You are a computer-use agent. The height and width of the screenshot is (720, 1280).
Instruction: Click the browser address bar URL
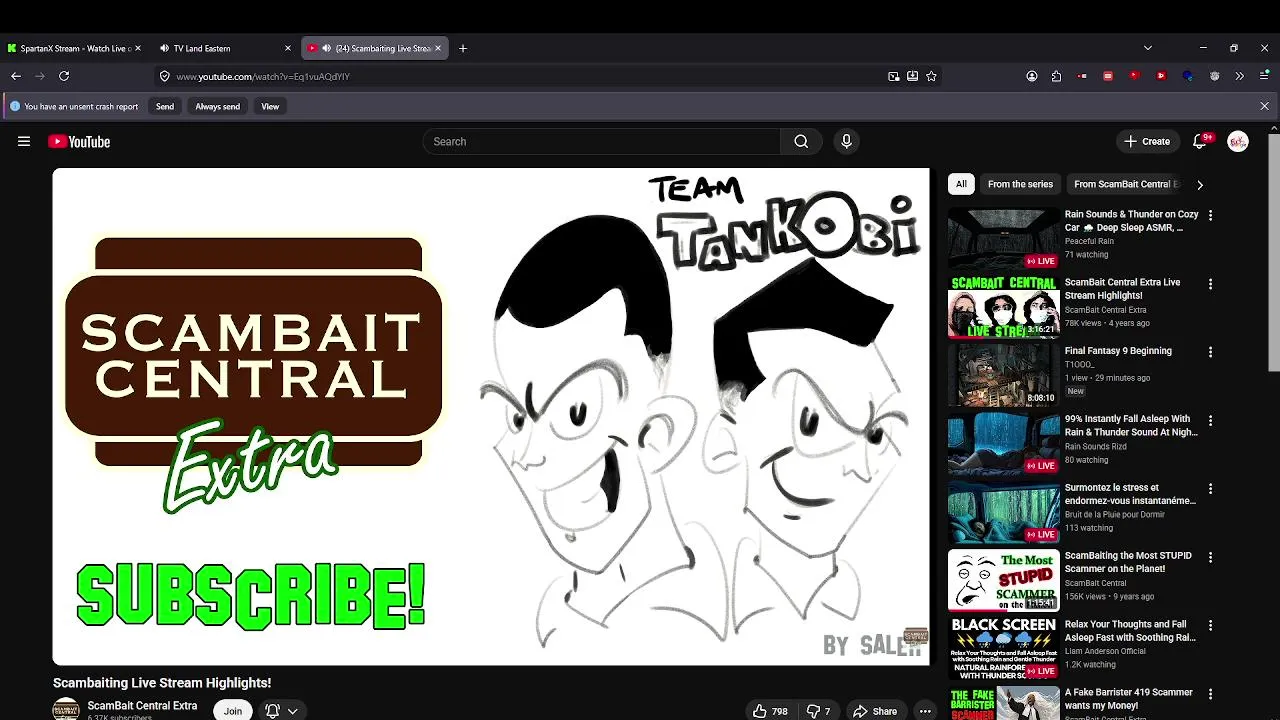263,76
